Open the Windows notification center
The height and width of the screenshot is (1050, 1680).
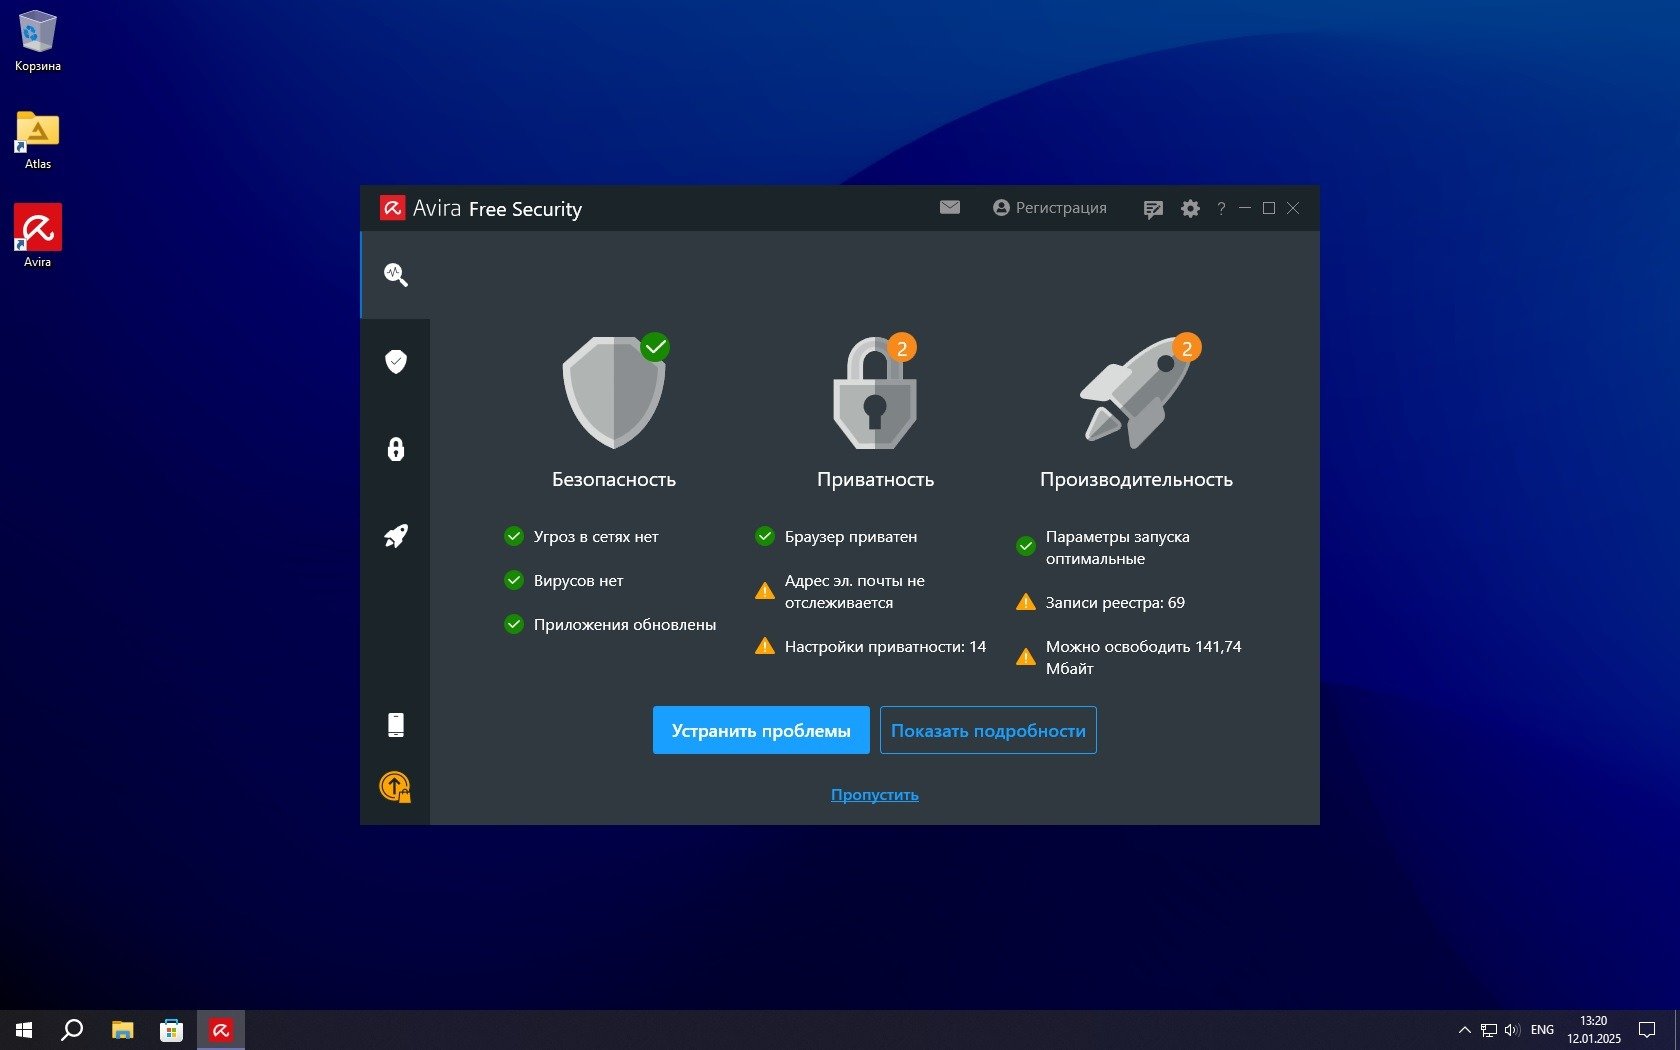(1647, 1030)
